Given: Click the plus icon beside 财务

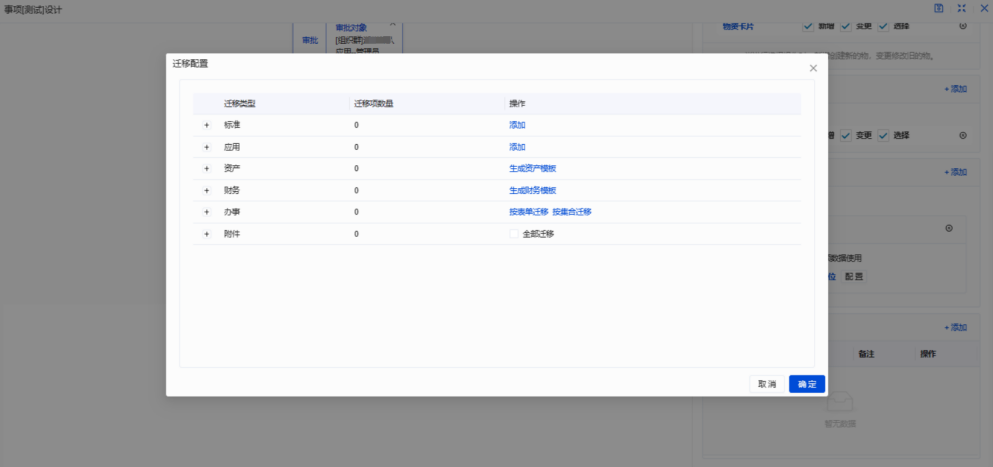Looking at the screenshot, I should click(207, 190).
